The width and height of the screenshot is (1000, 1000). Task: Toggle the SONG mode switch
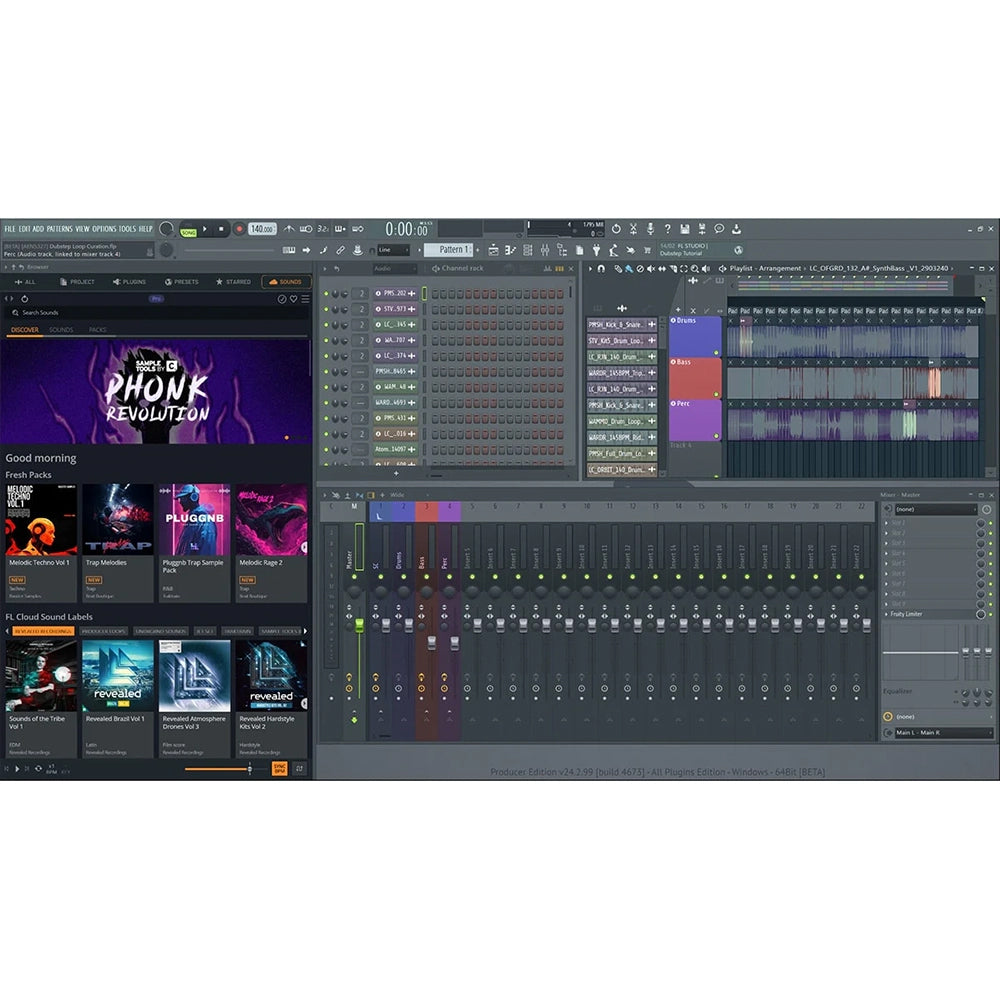click(189, 232)
